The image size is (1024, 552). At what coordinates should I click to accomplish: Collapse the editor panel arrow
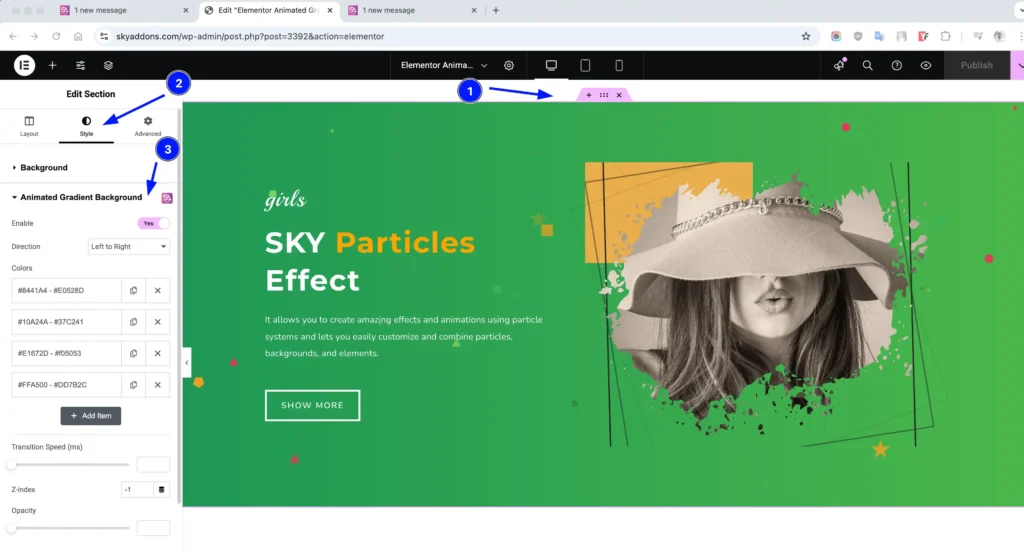click(x=187, y=363)
